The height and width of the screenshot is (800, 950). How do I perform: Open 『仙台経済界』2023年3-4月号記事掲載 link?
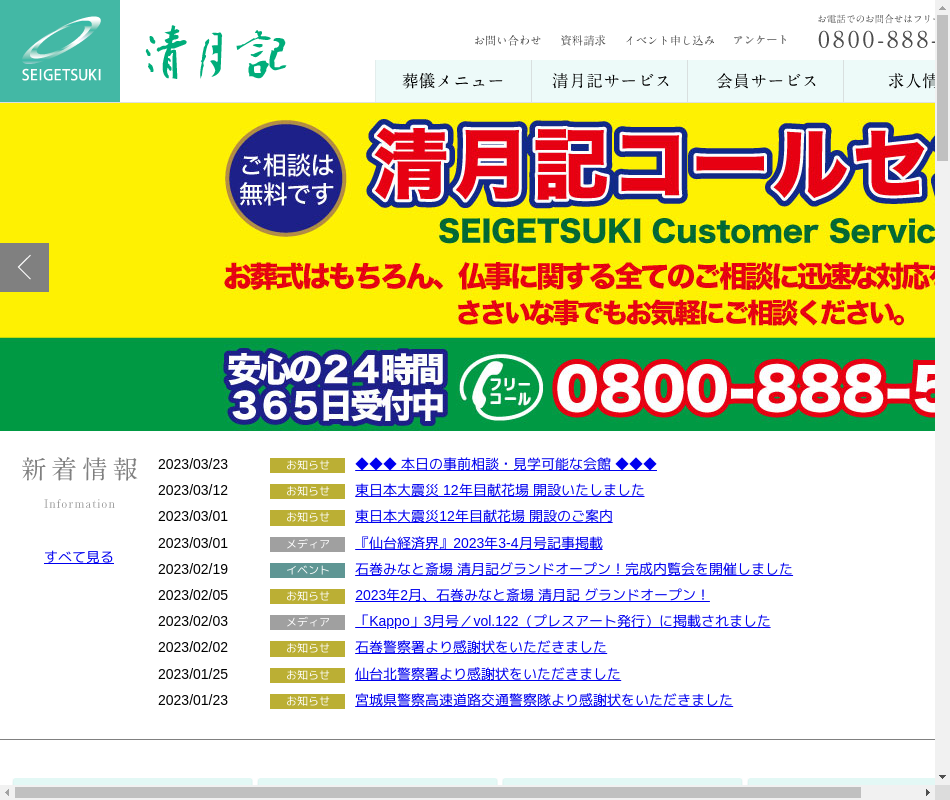[479, 543]
